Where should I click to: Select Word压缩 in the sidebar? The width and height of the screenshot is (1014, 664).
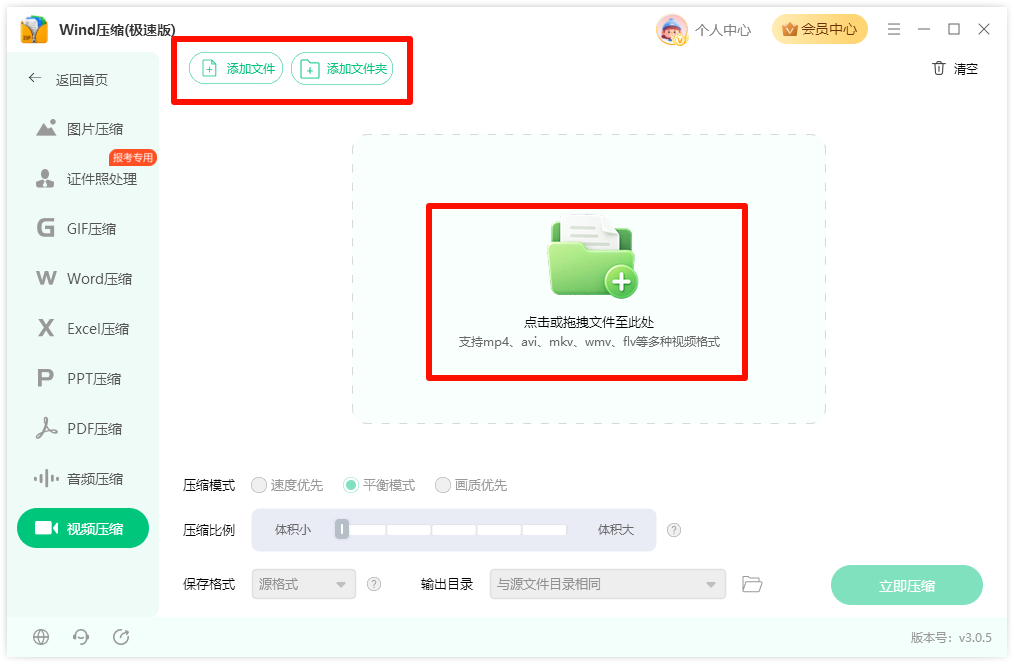(x=84, y=279)
